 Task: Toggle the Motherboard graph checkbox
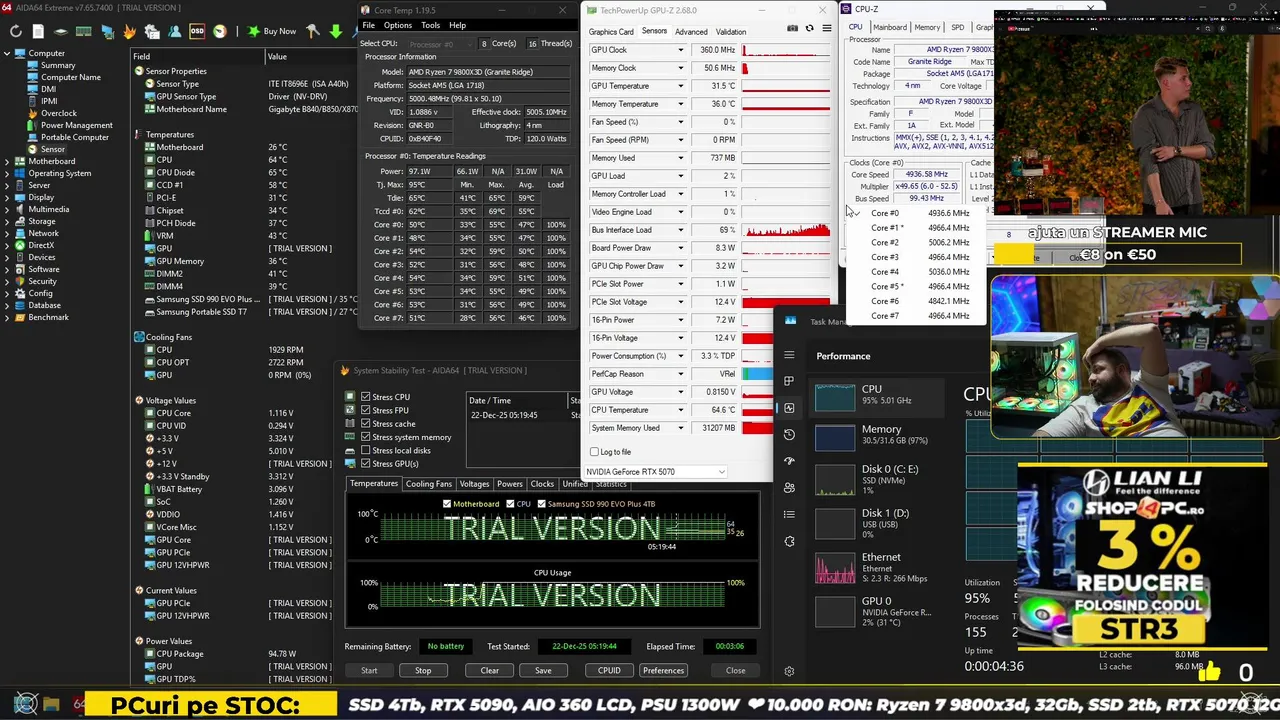(447, 503)
